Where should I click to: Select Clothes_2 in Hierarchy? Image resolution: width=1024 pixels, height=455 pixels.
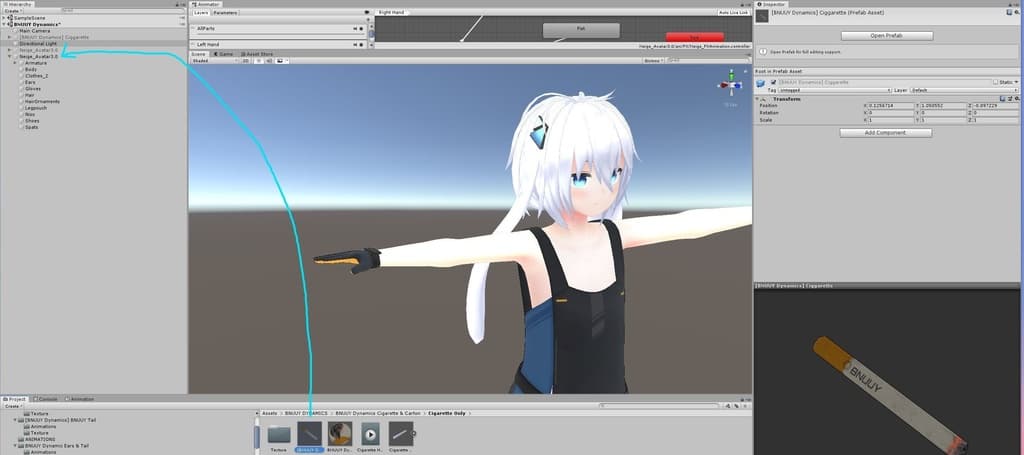37,76
